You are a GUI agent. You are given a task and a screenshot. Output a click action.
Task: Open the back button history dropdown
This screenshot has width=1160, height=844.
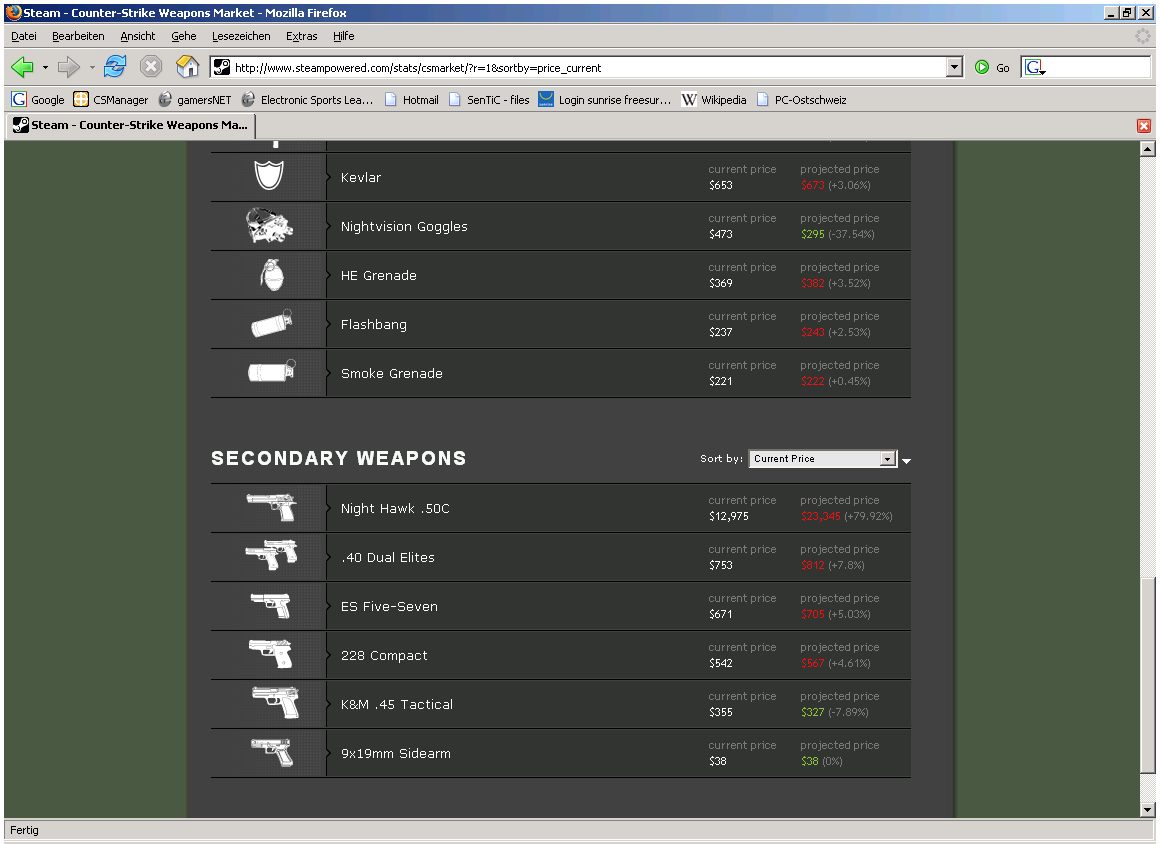(x=45, y=67)
